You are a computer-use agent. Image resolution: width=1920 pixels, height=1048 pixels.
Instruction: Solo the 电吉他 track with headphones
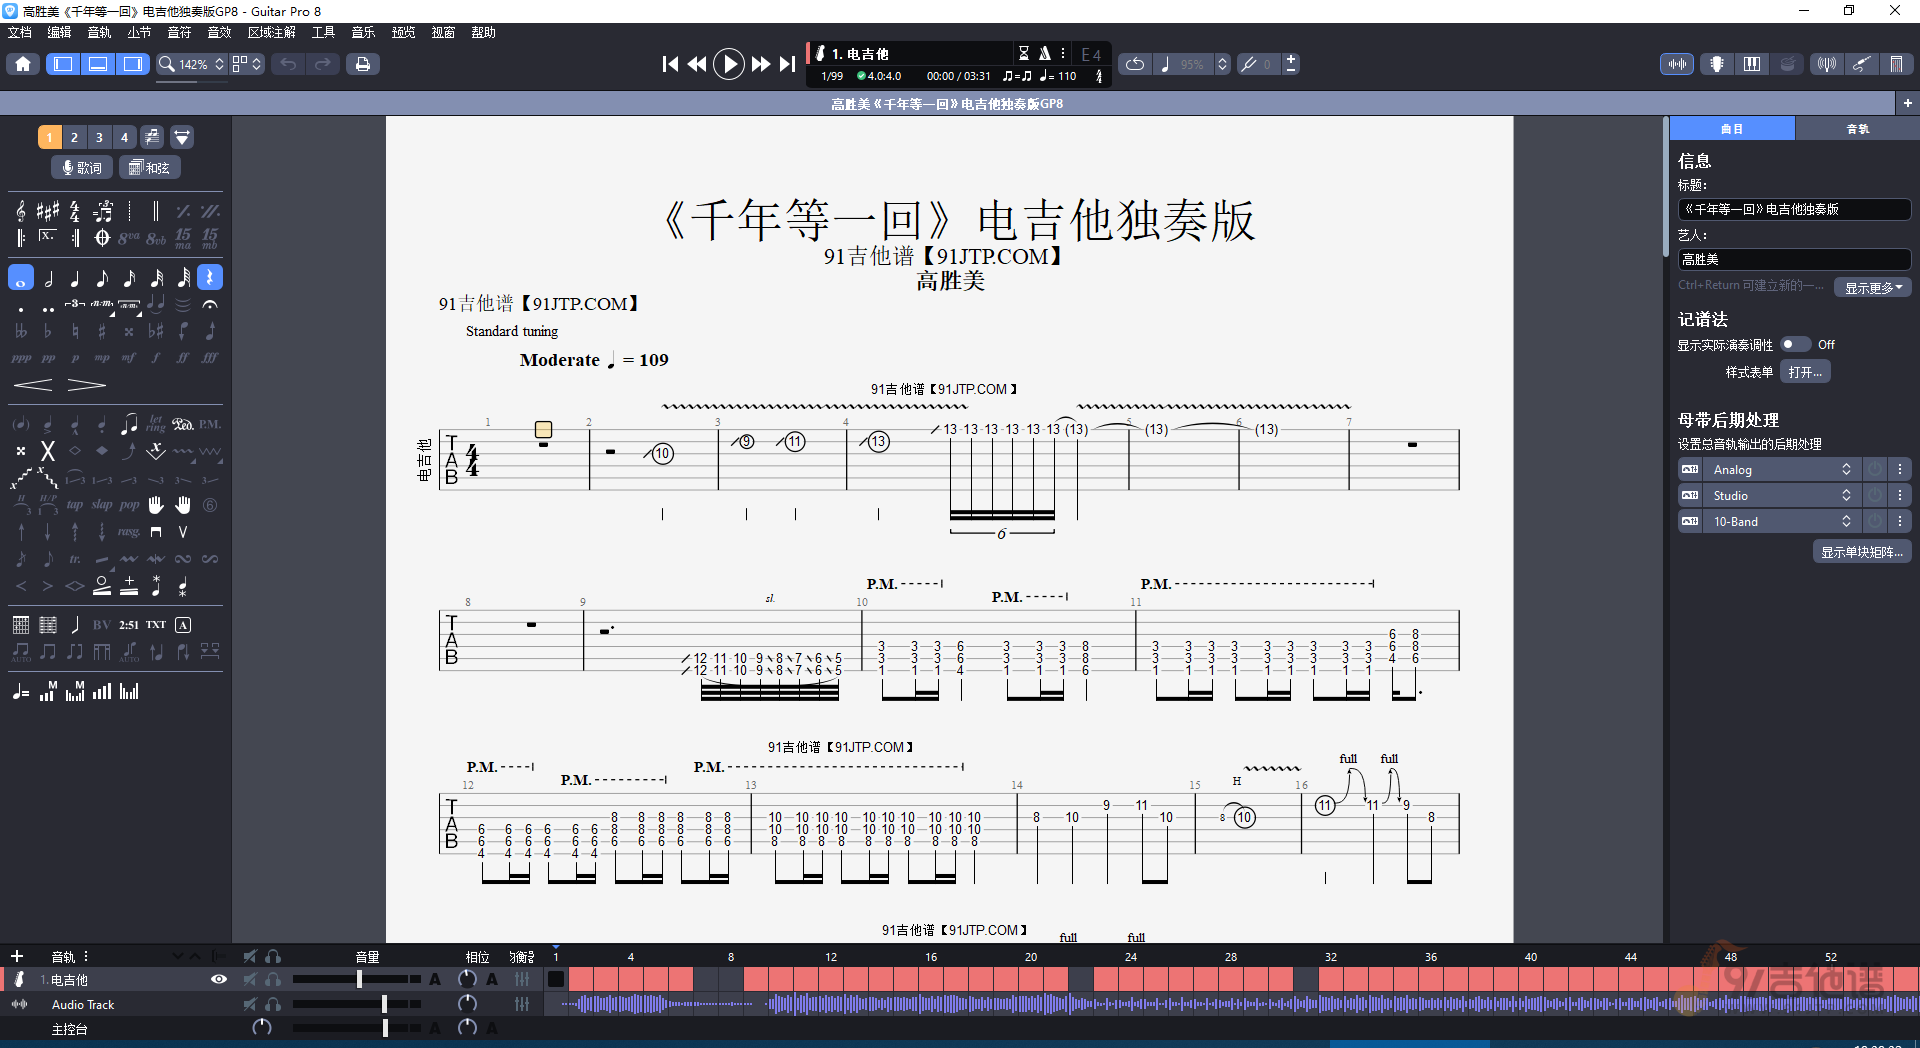pyautogui.click(x=273, y=980)
